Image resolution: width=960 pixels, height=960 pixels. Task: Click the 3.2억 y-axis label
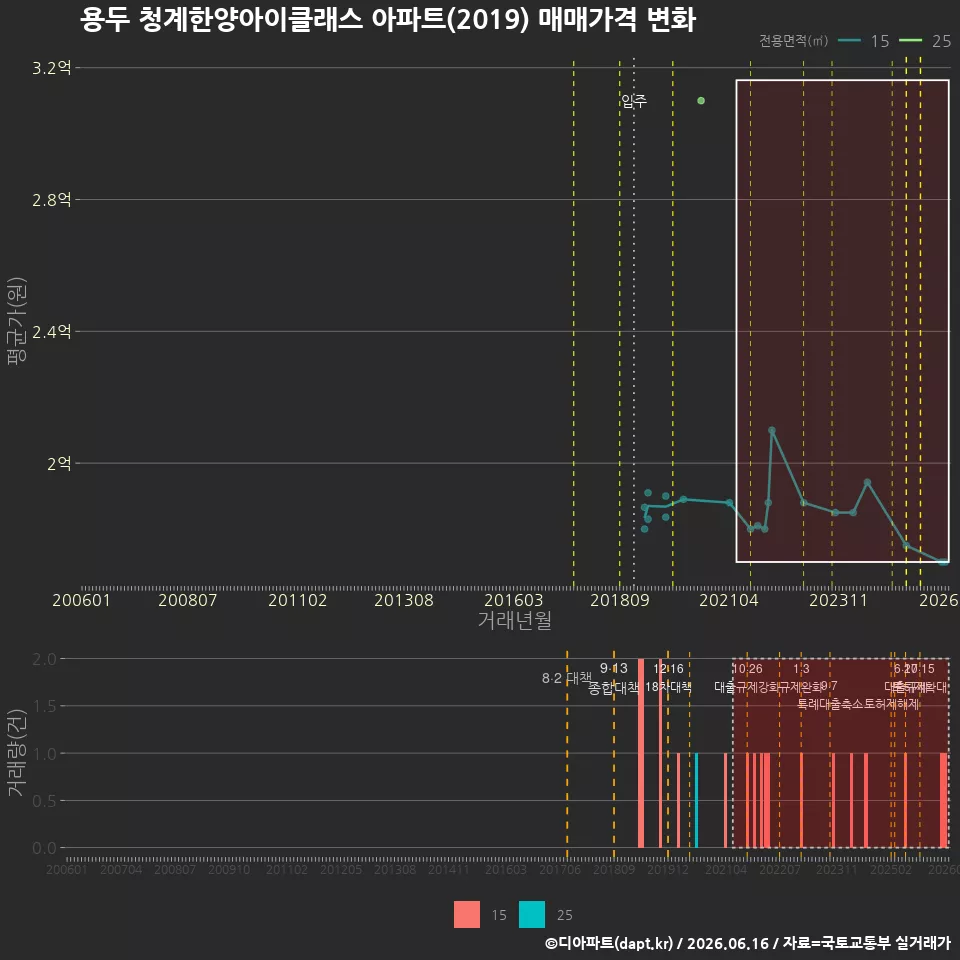click(x=52, y=68)
